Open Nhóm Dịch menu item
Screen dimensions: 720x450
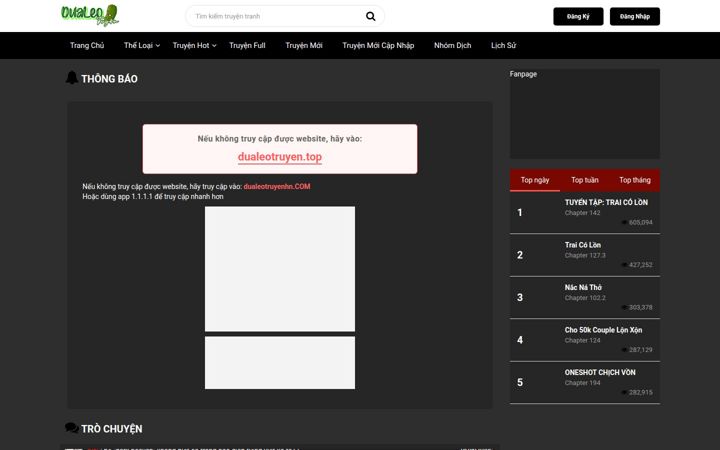452,45
